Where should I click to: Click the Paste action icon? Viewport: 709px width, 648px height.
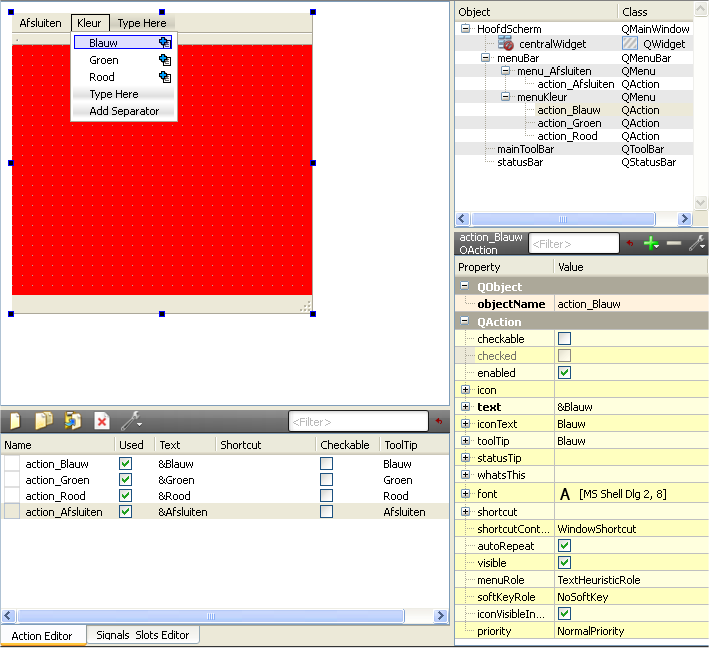coord(72,421)
